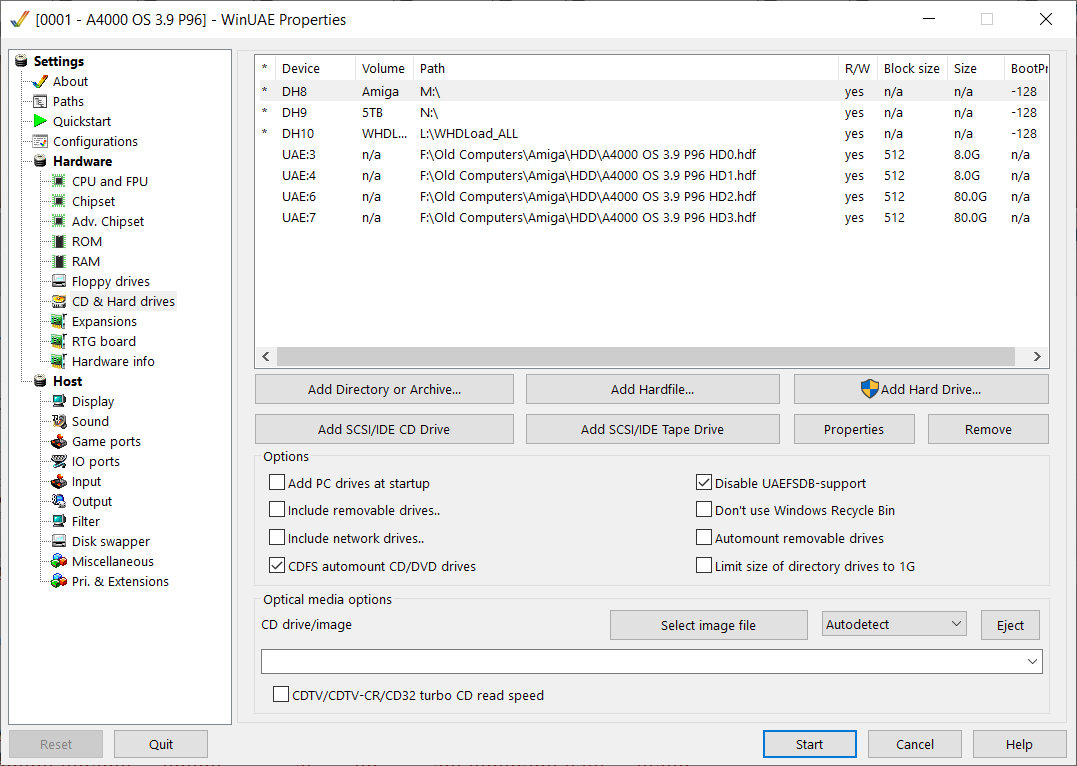Uncheck Disable UAEFSDB-support
Image resolution: width=1077 pixels, height=766 pixels.
703,482
